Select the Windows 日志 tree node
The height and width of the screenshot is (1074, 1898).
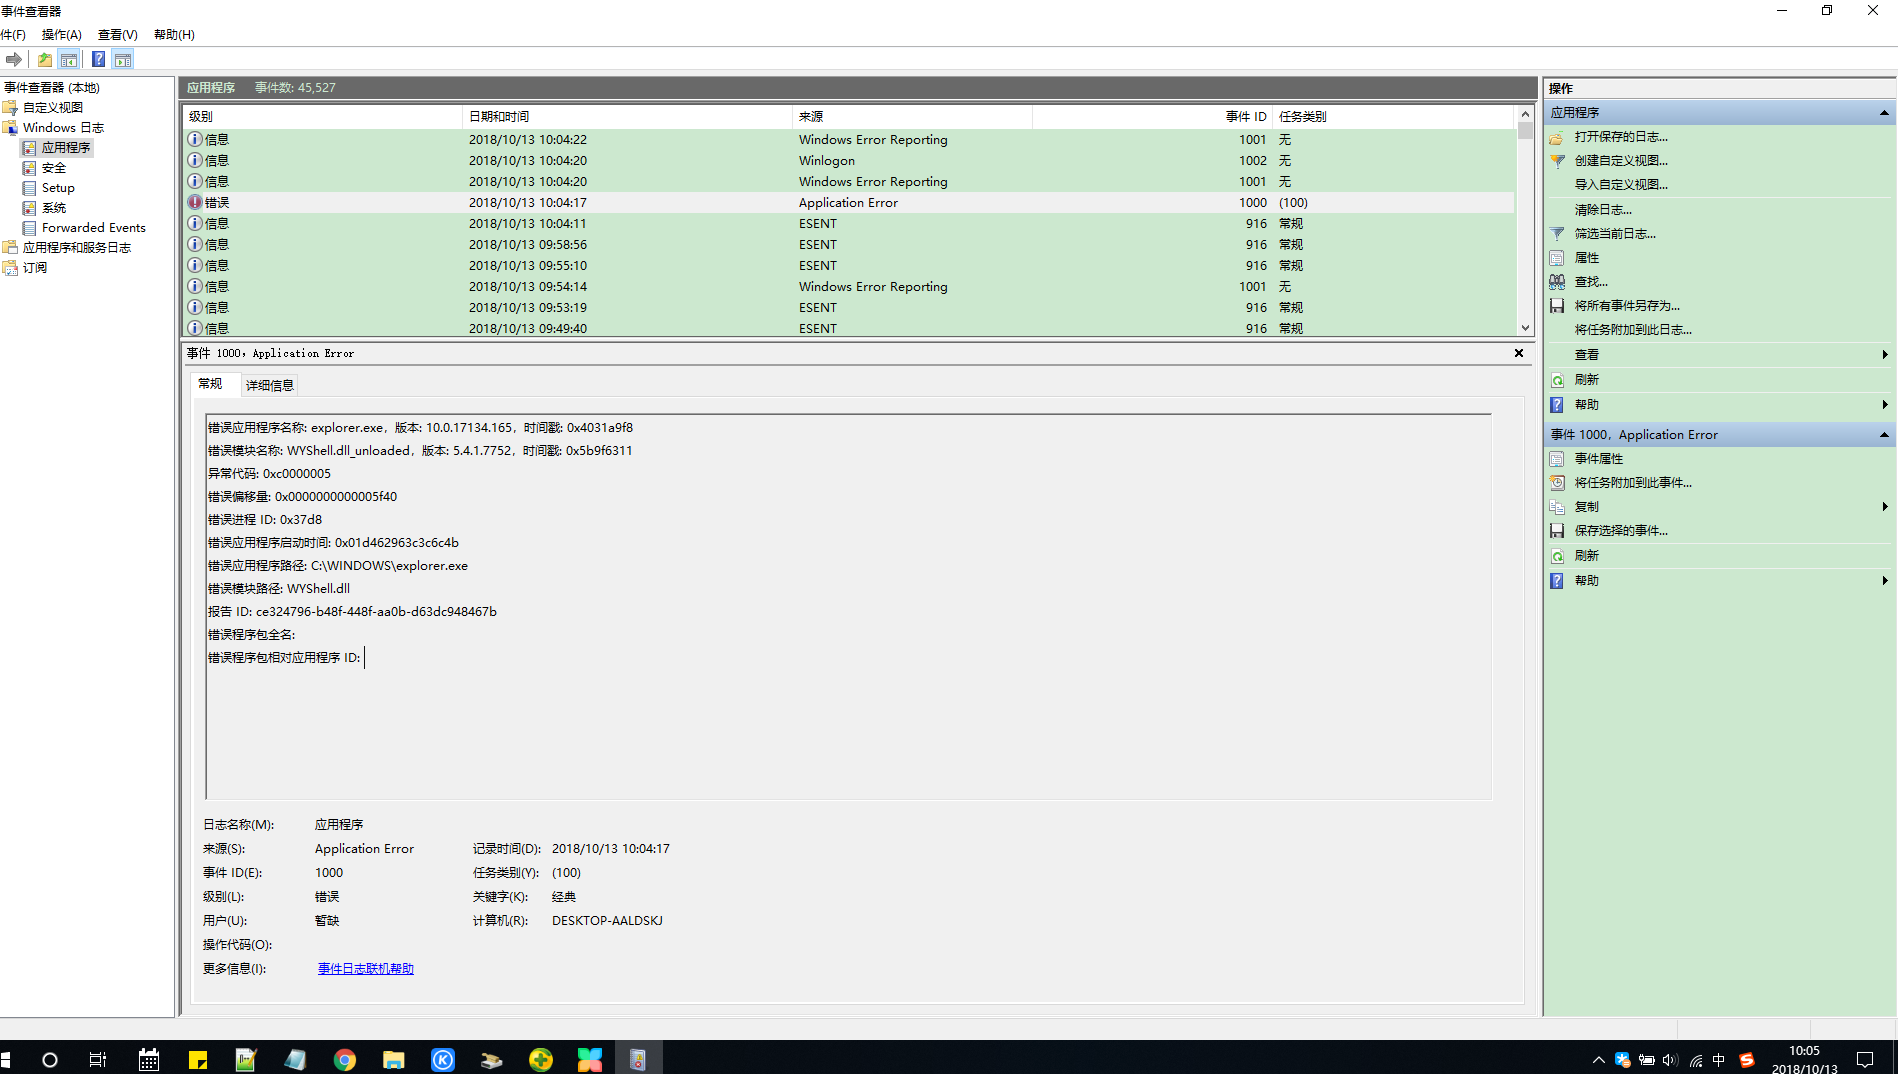coord(63,128)
